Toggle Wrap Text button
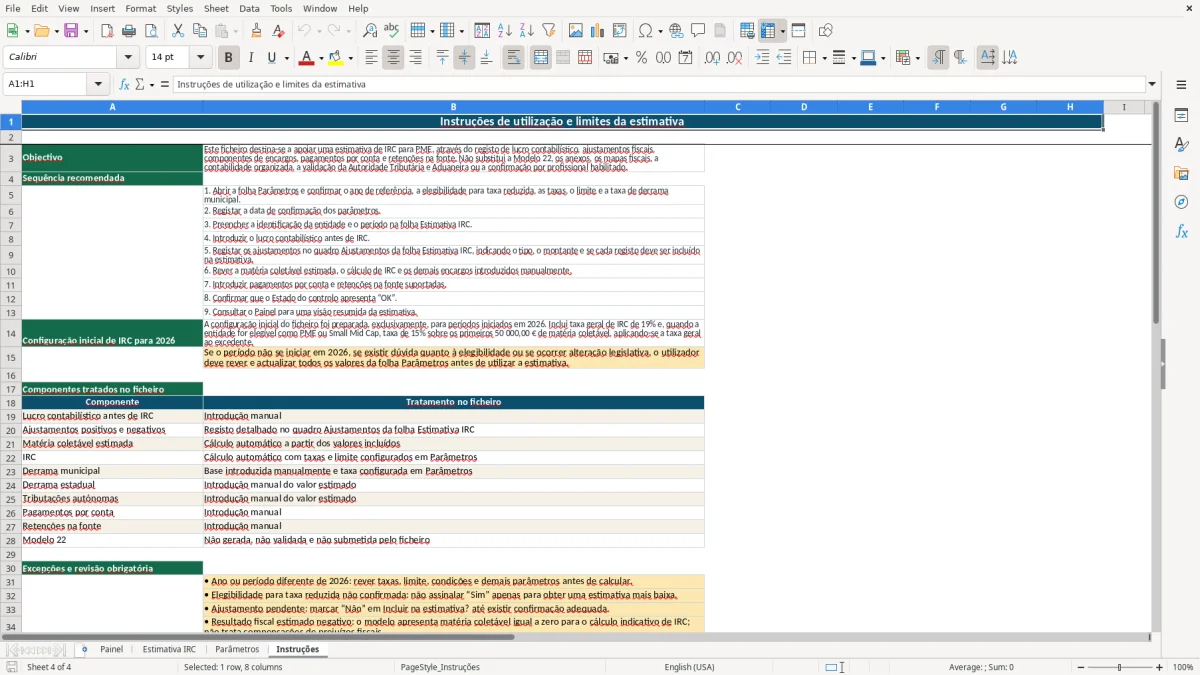This screenshot has width=1200, height=675. (513, 58)
